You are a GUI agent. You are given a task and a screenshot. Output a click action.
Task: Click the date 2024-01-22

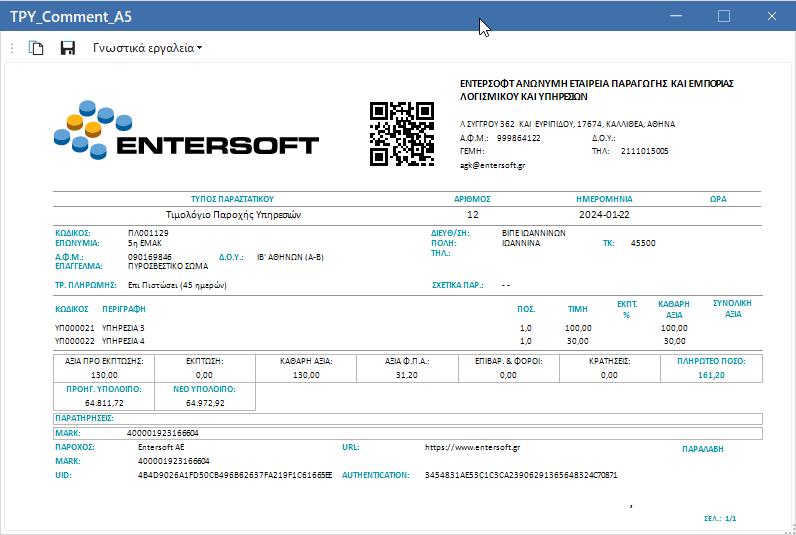(604, 215)
